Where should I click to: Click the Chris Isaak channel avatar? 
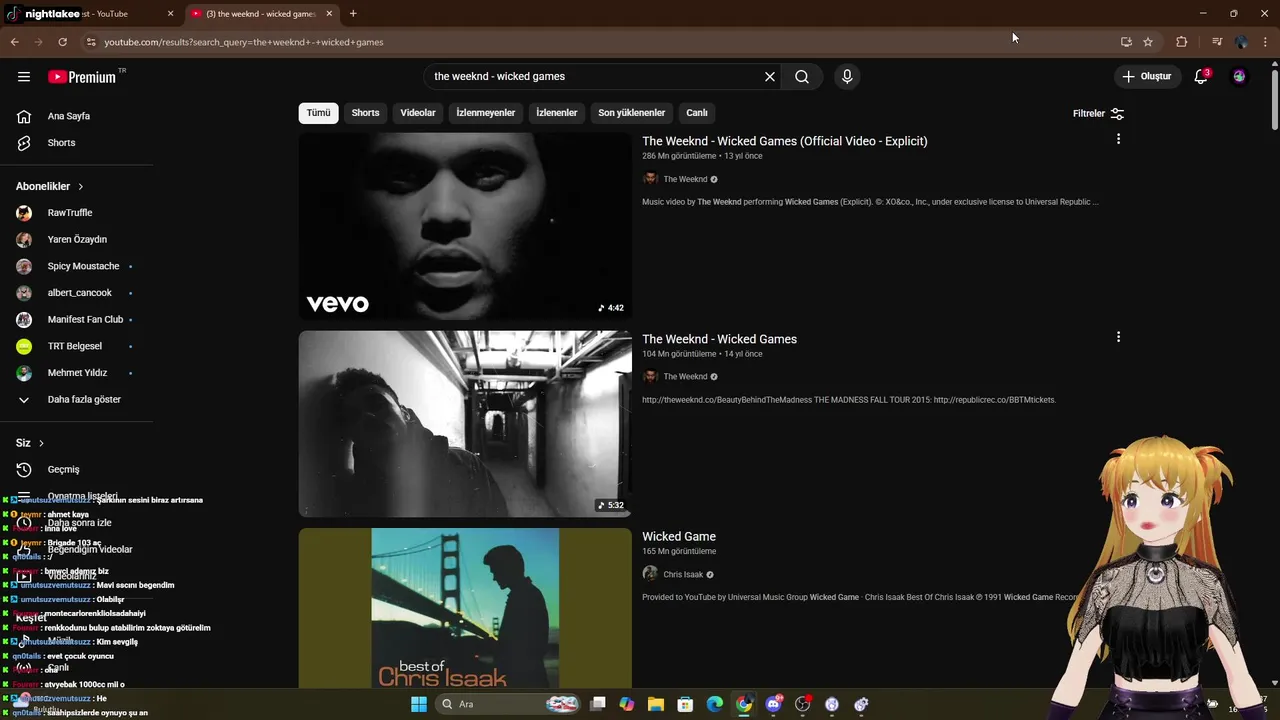[650, 574]
